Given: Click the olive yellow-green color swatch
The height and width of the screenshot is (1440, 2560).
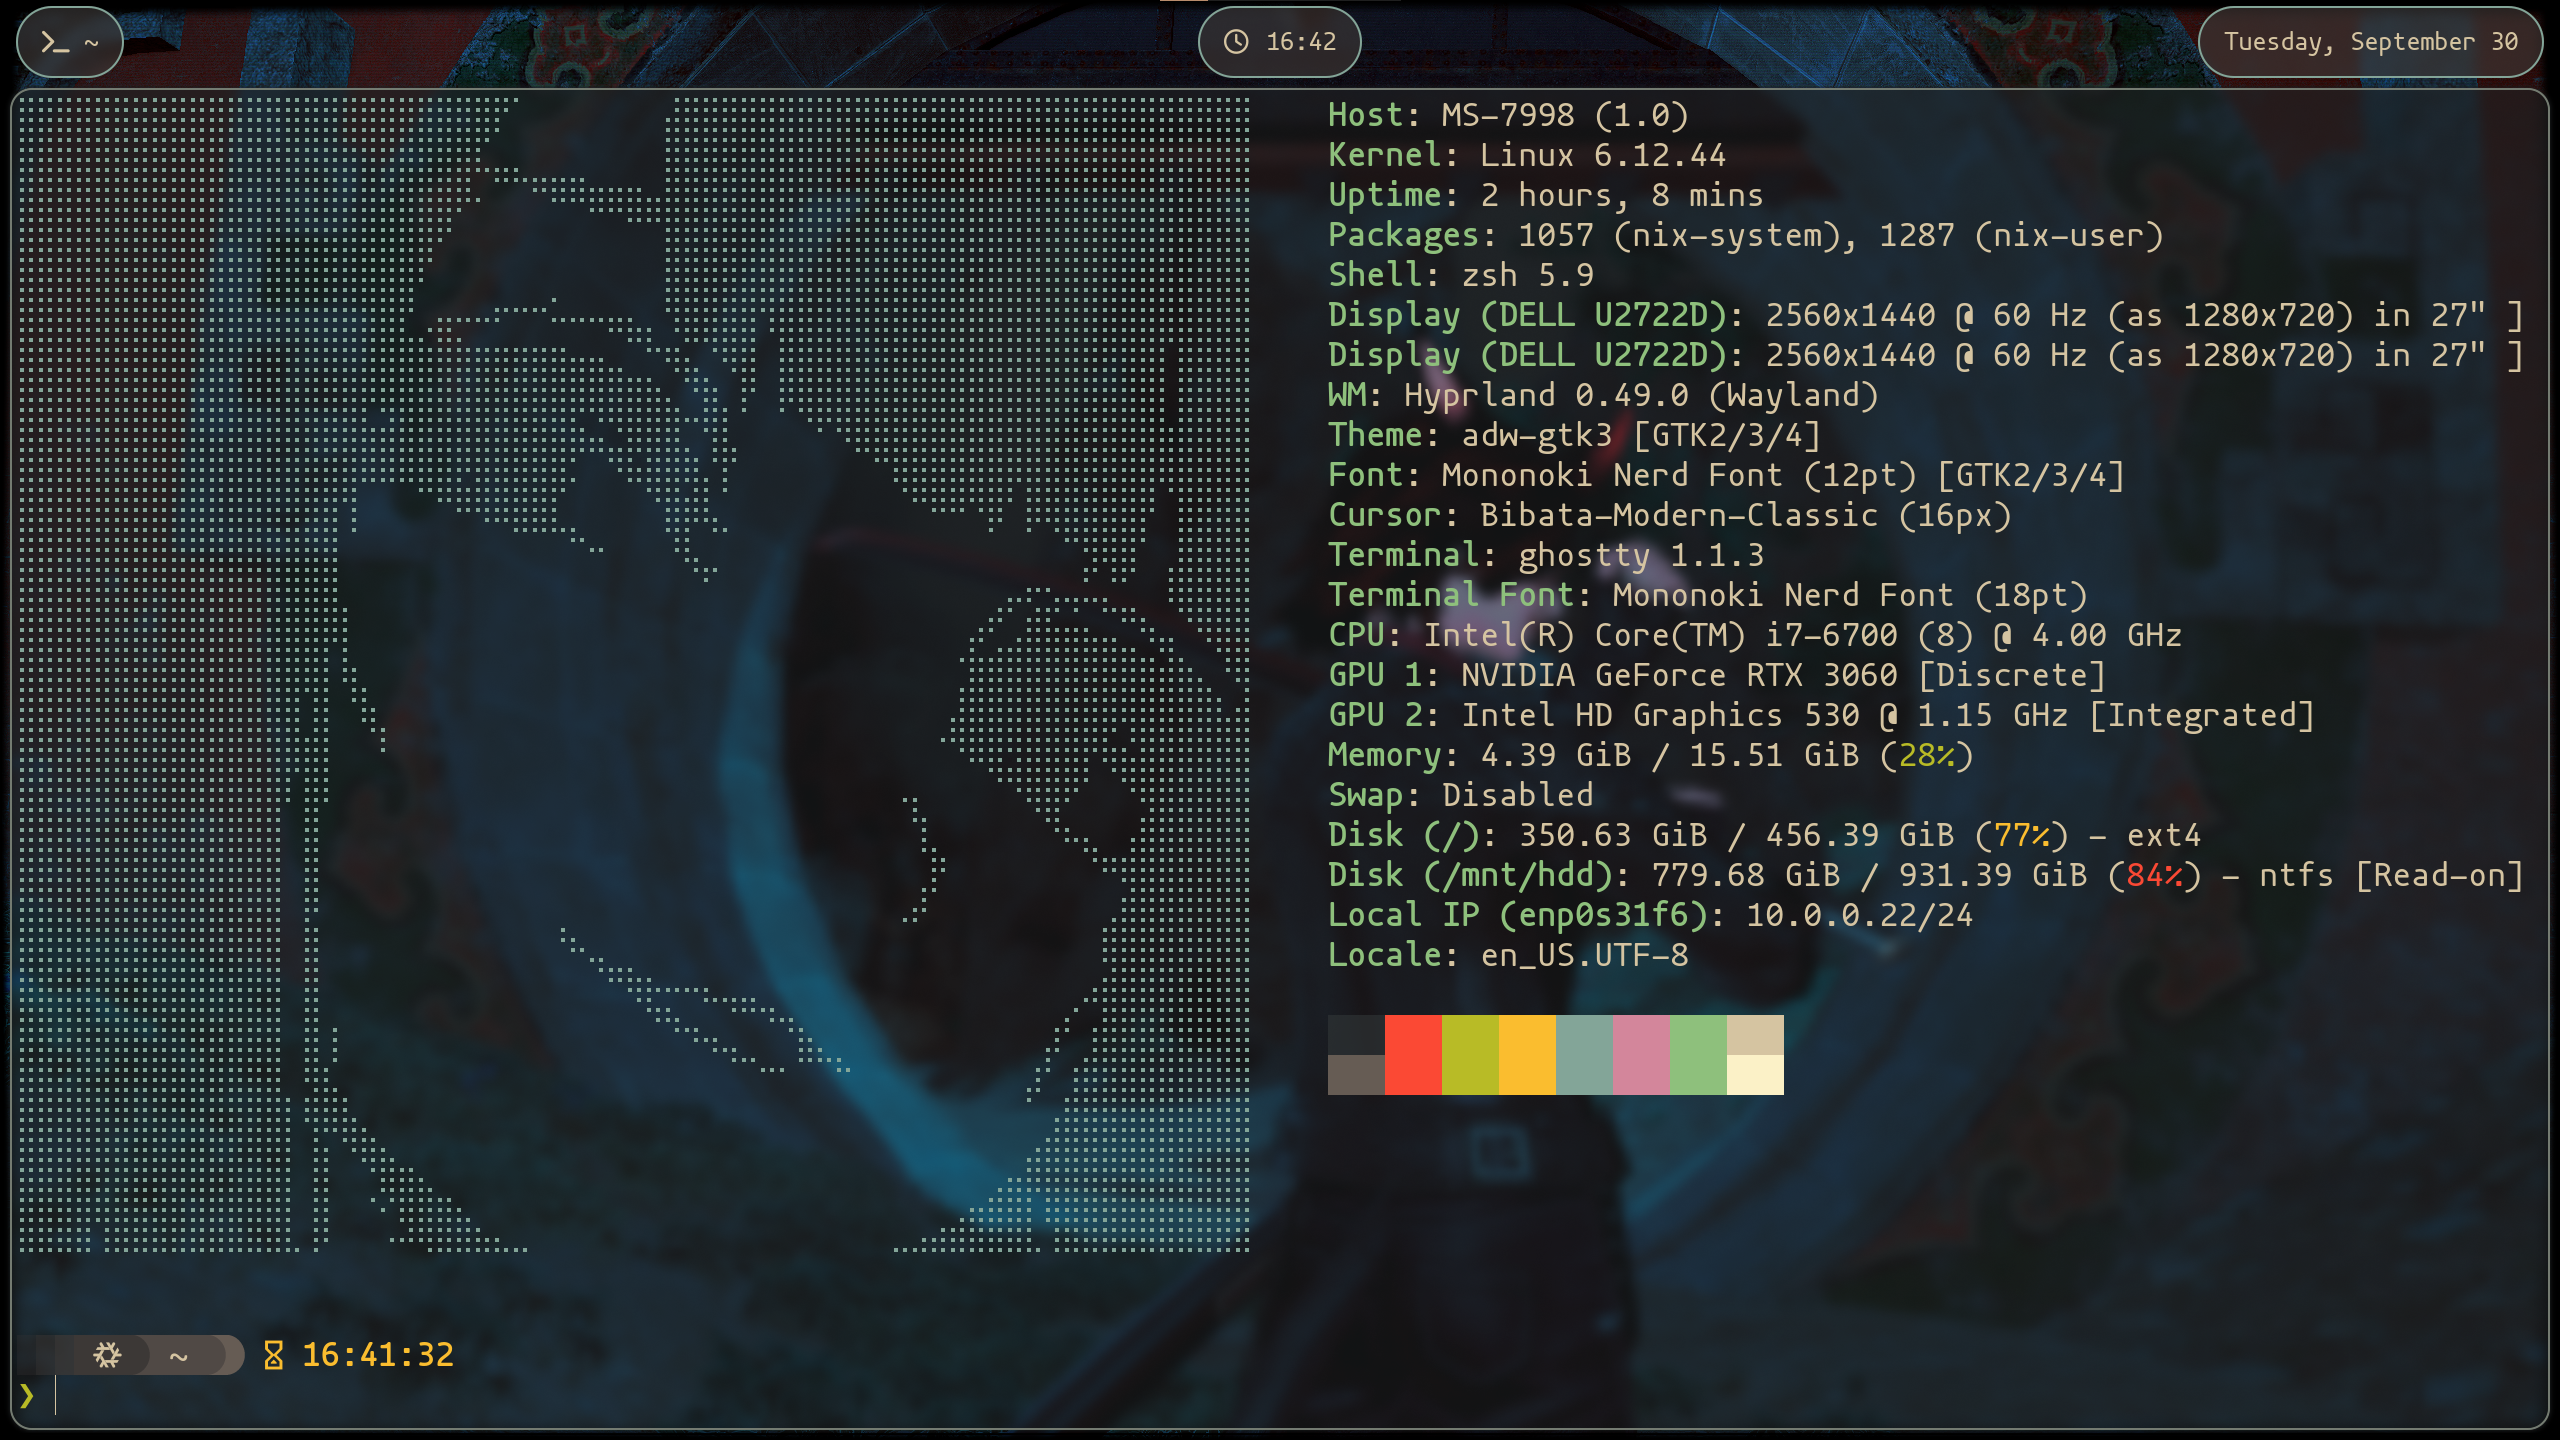Looking at the screenshot, I should click(x=1469, y=1055).
